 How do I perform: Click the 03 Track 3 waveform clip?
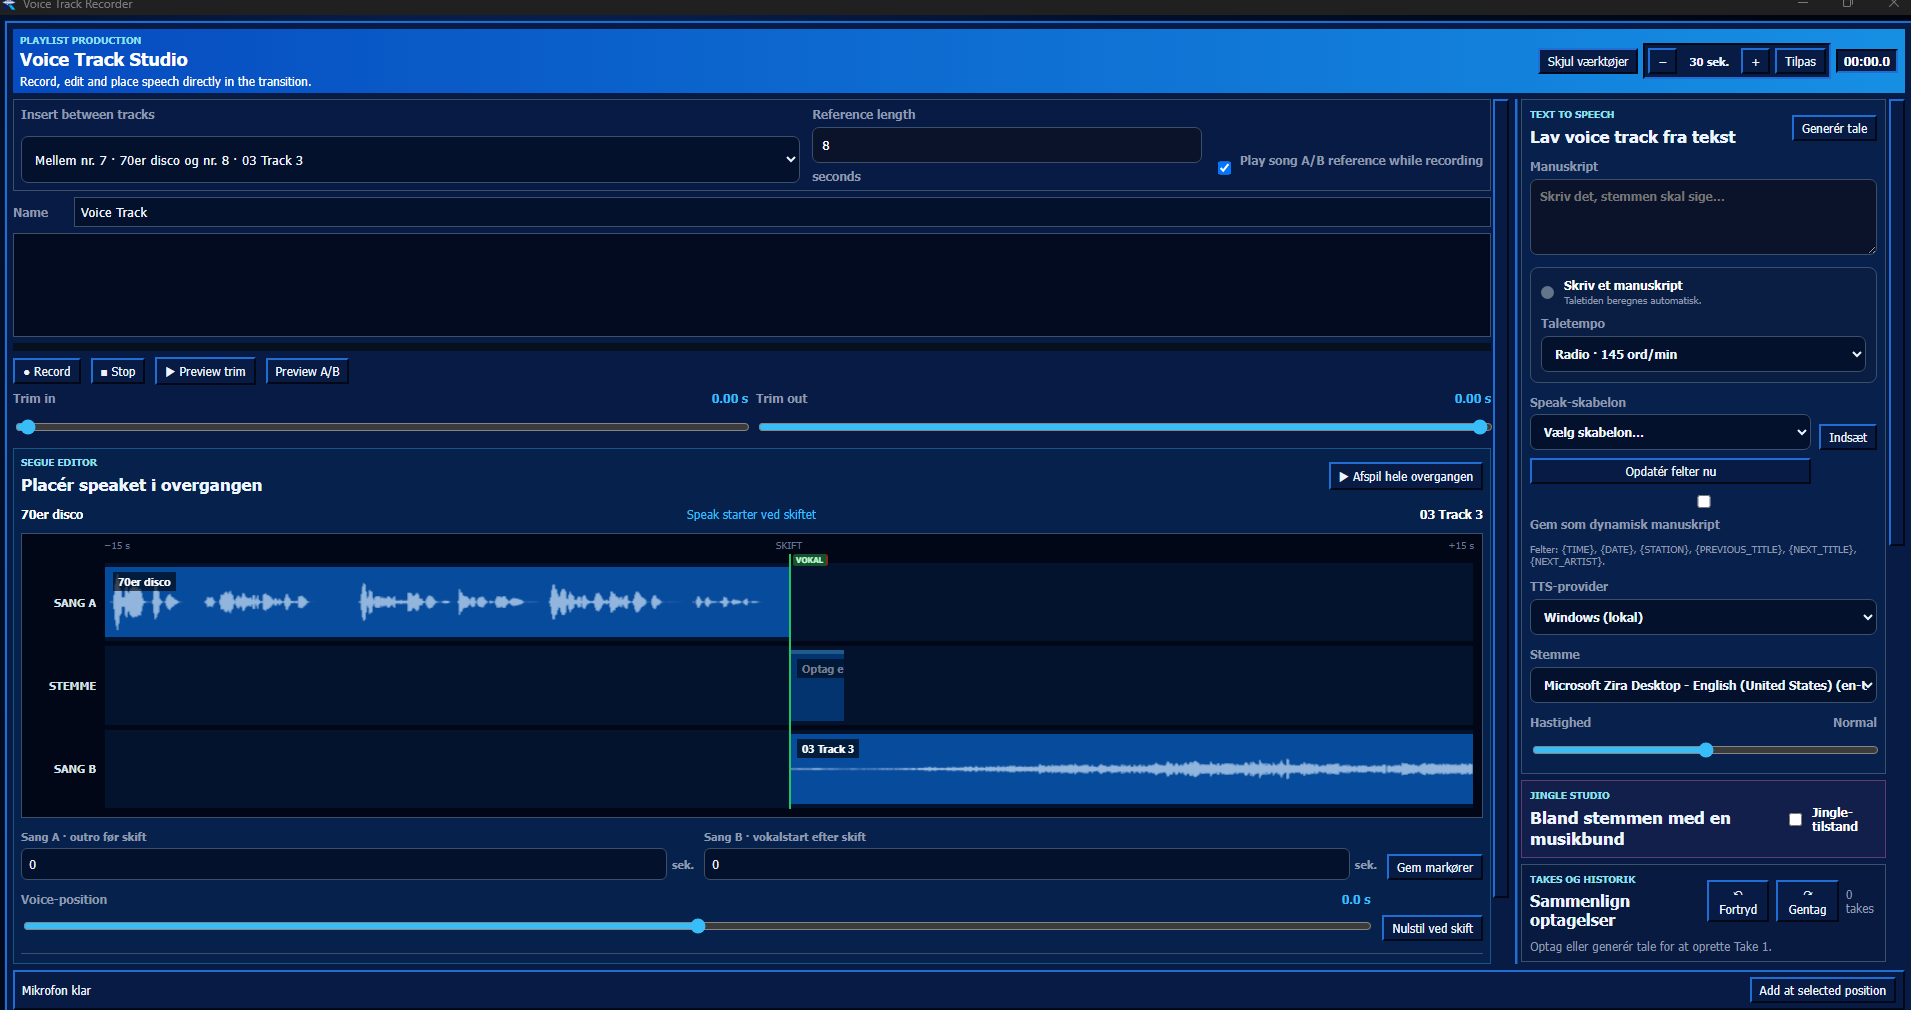point(1131,769)
